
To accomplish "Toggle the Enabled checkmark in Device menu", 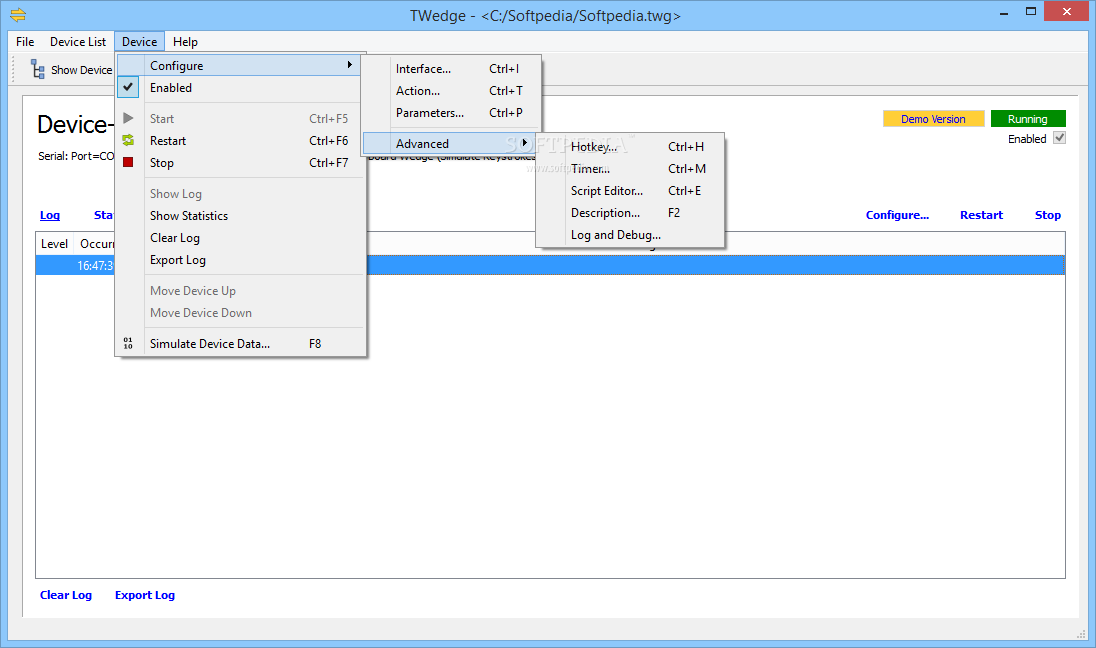I will (128, 87).
